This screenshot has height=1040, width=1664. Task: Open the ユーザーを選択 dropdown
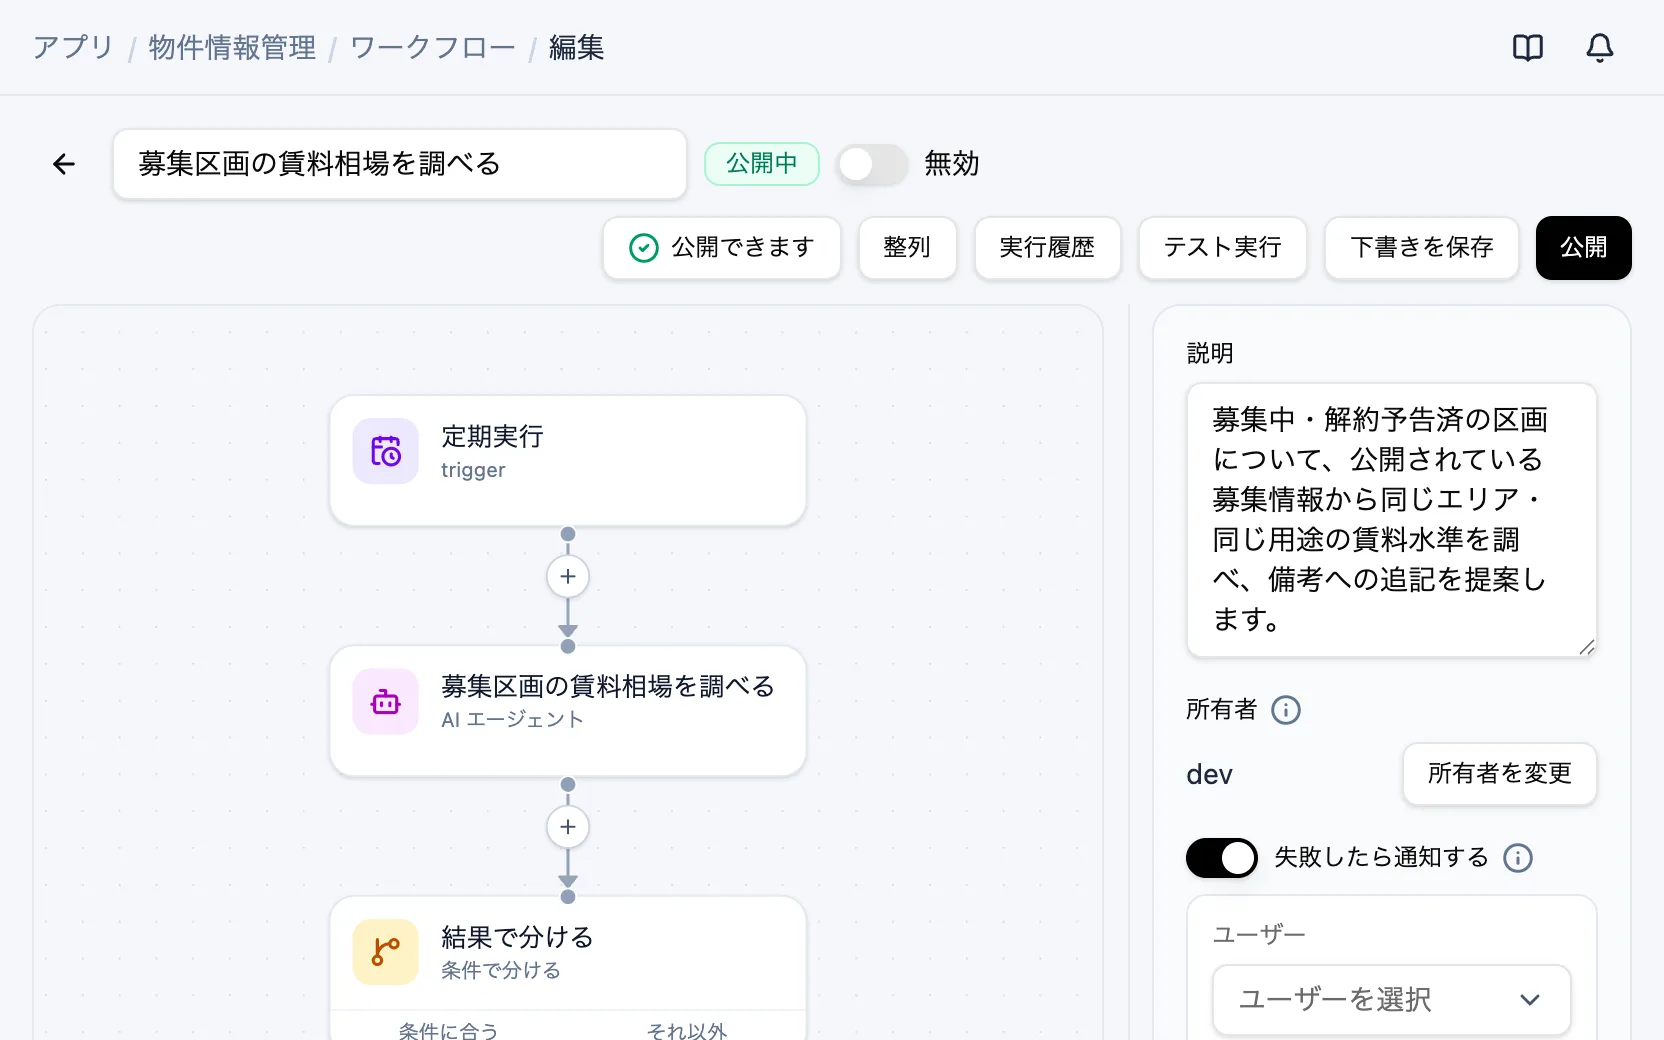pyautogui.click(x=1391, y=1000)
